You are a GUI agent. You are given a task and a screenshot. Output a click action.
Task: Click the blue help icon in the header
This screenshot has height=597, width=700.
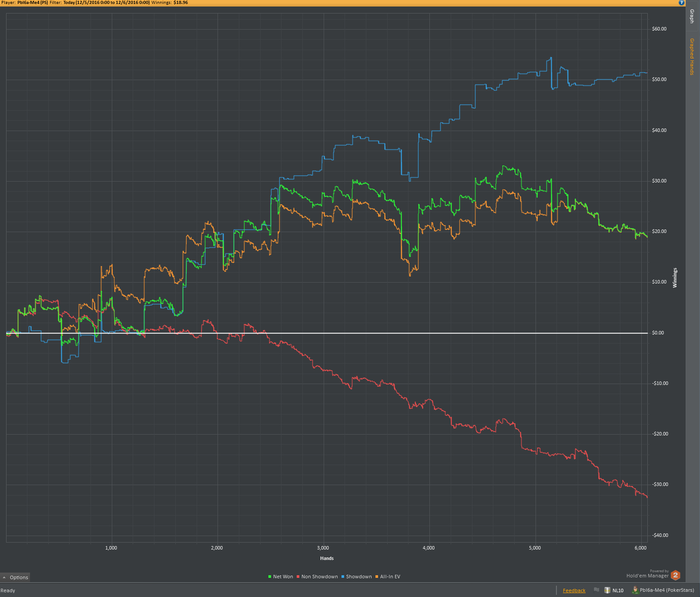point(682,3)
